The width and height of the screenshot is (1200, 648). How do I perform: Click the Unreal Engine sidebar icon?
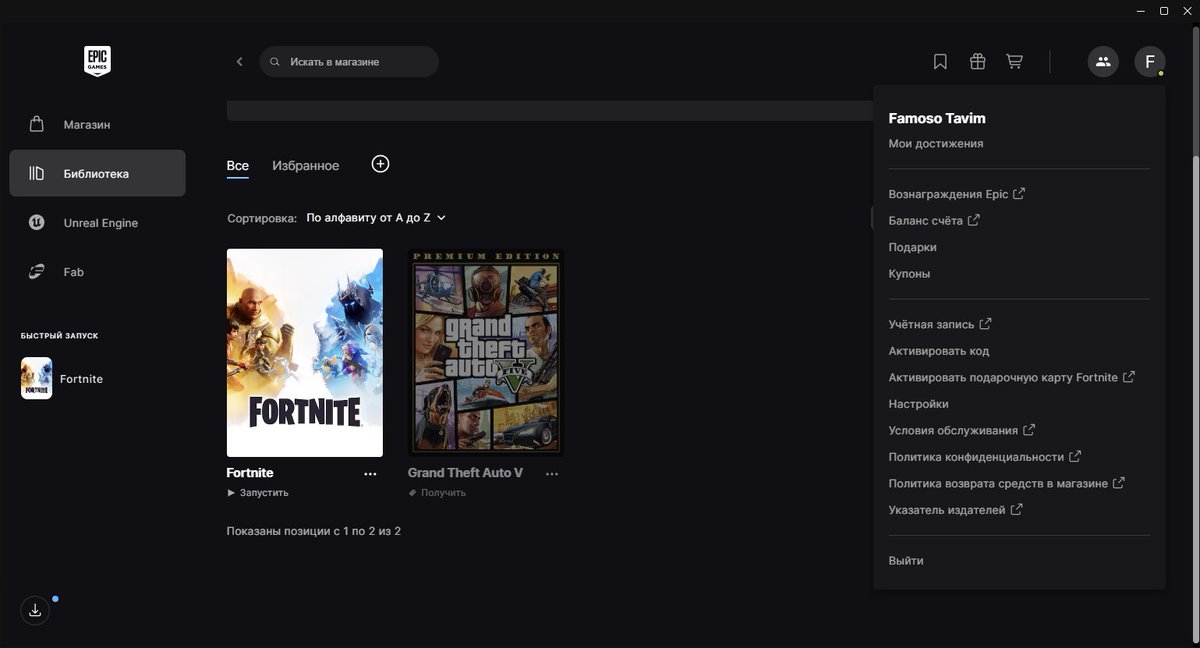coord(37,223)
